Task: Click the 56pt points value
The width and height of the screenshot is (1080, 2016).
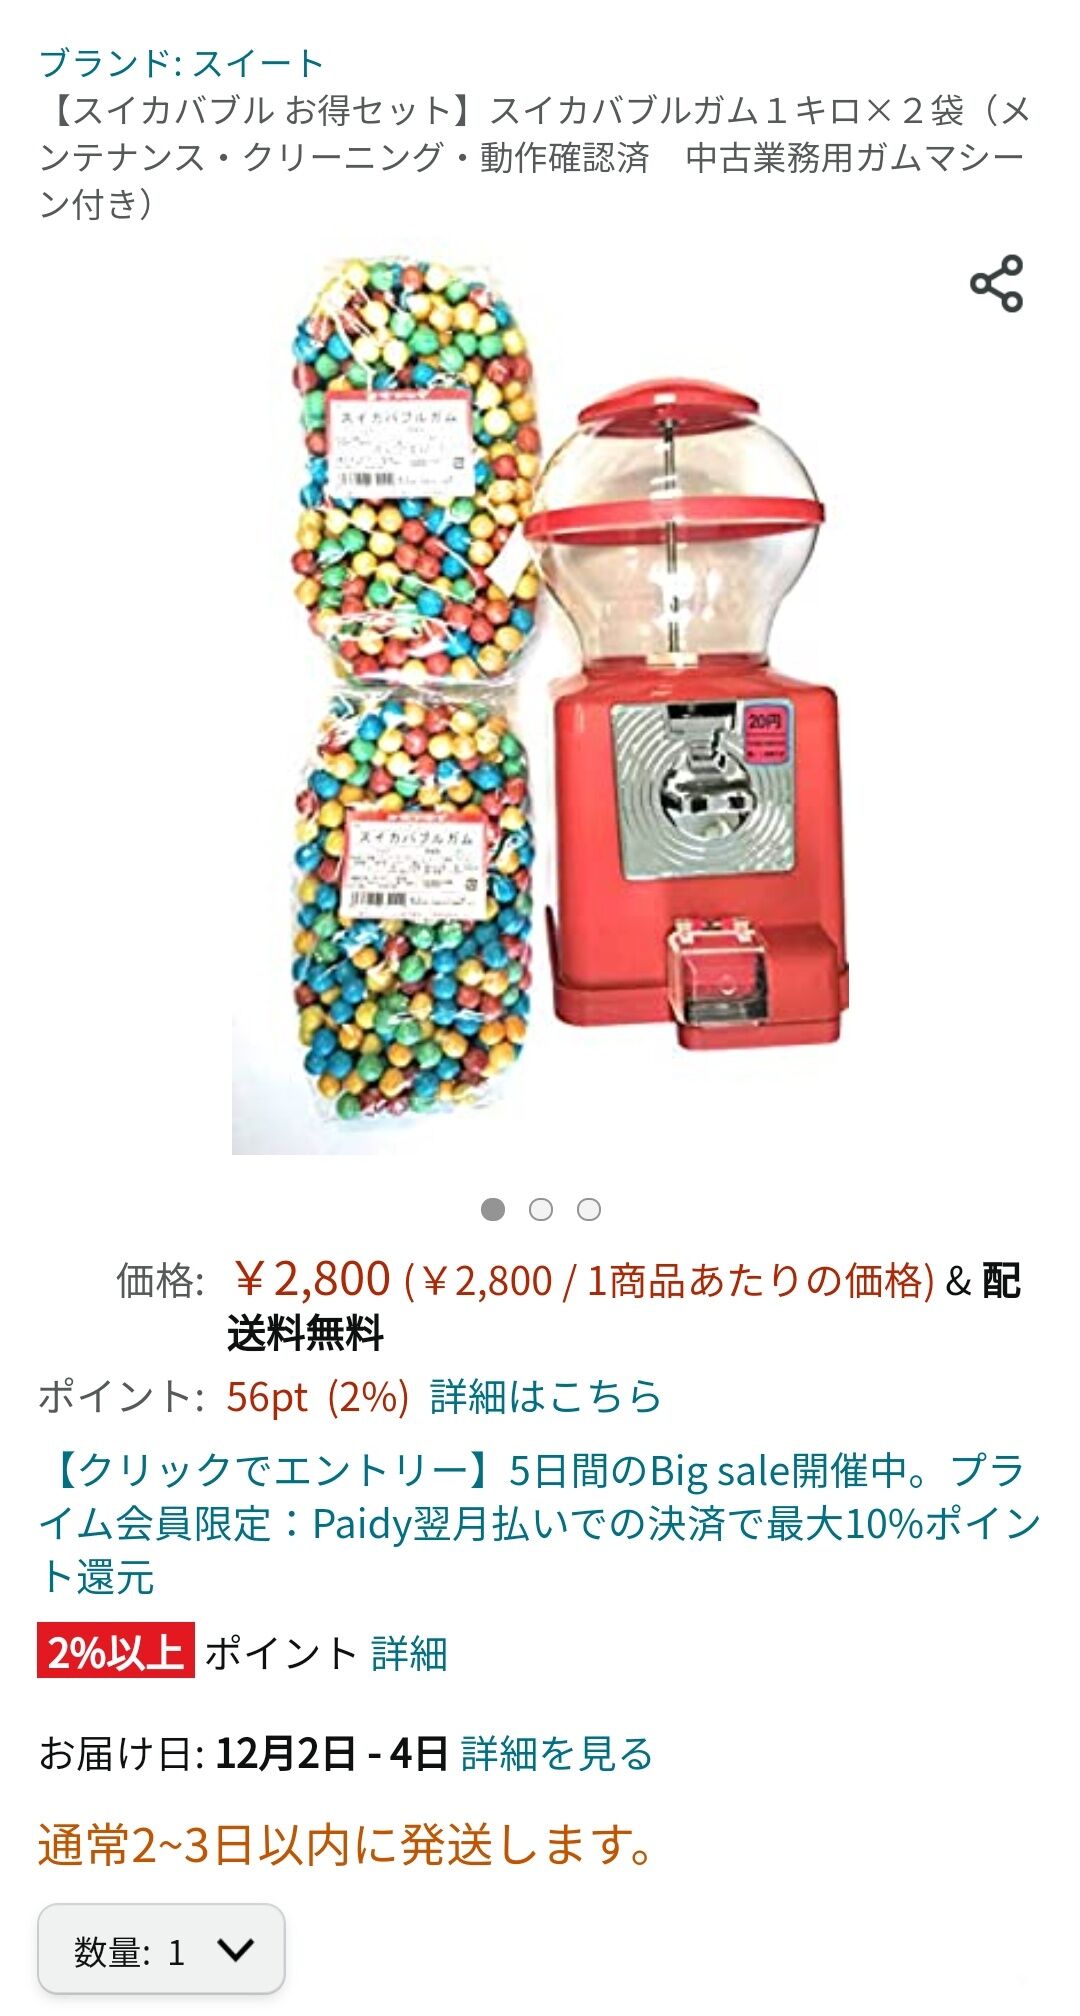Action: click(x=267, y=1397)
